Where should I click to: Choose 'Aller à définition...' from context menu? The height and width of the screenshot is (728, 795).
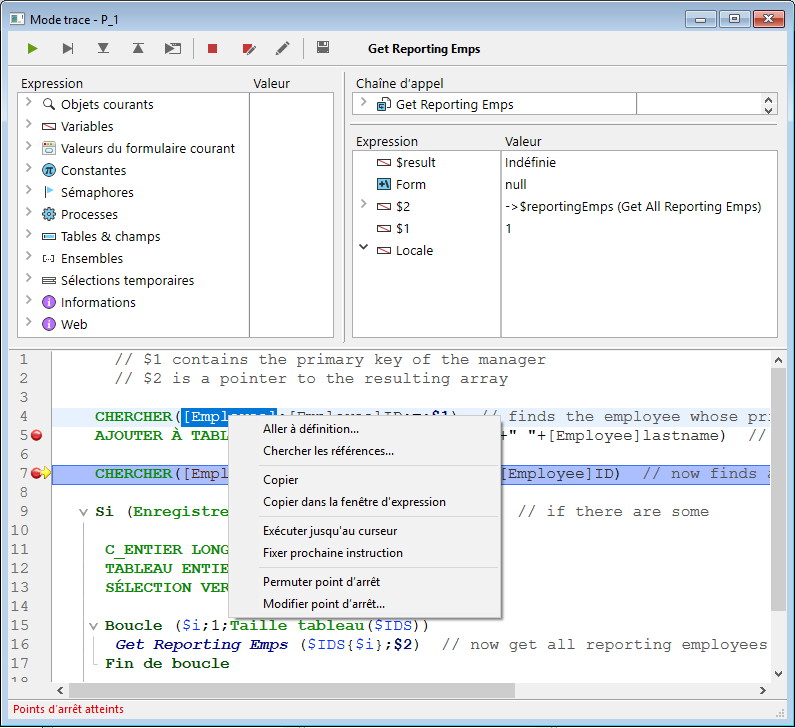[x=310, y=429]
